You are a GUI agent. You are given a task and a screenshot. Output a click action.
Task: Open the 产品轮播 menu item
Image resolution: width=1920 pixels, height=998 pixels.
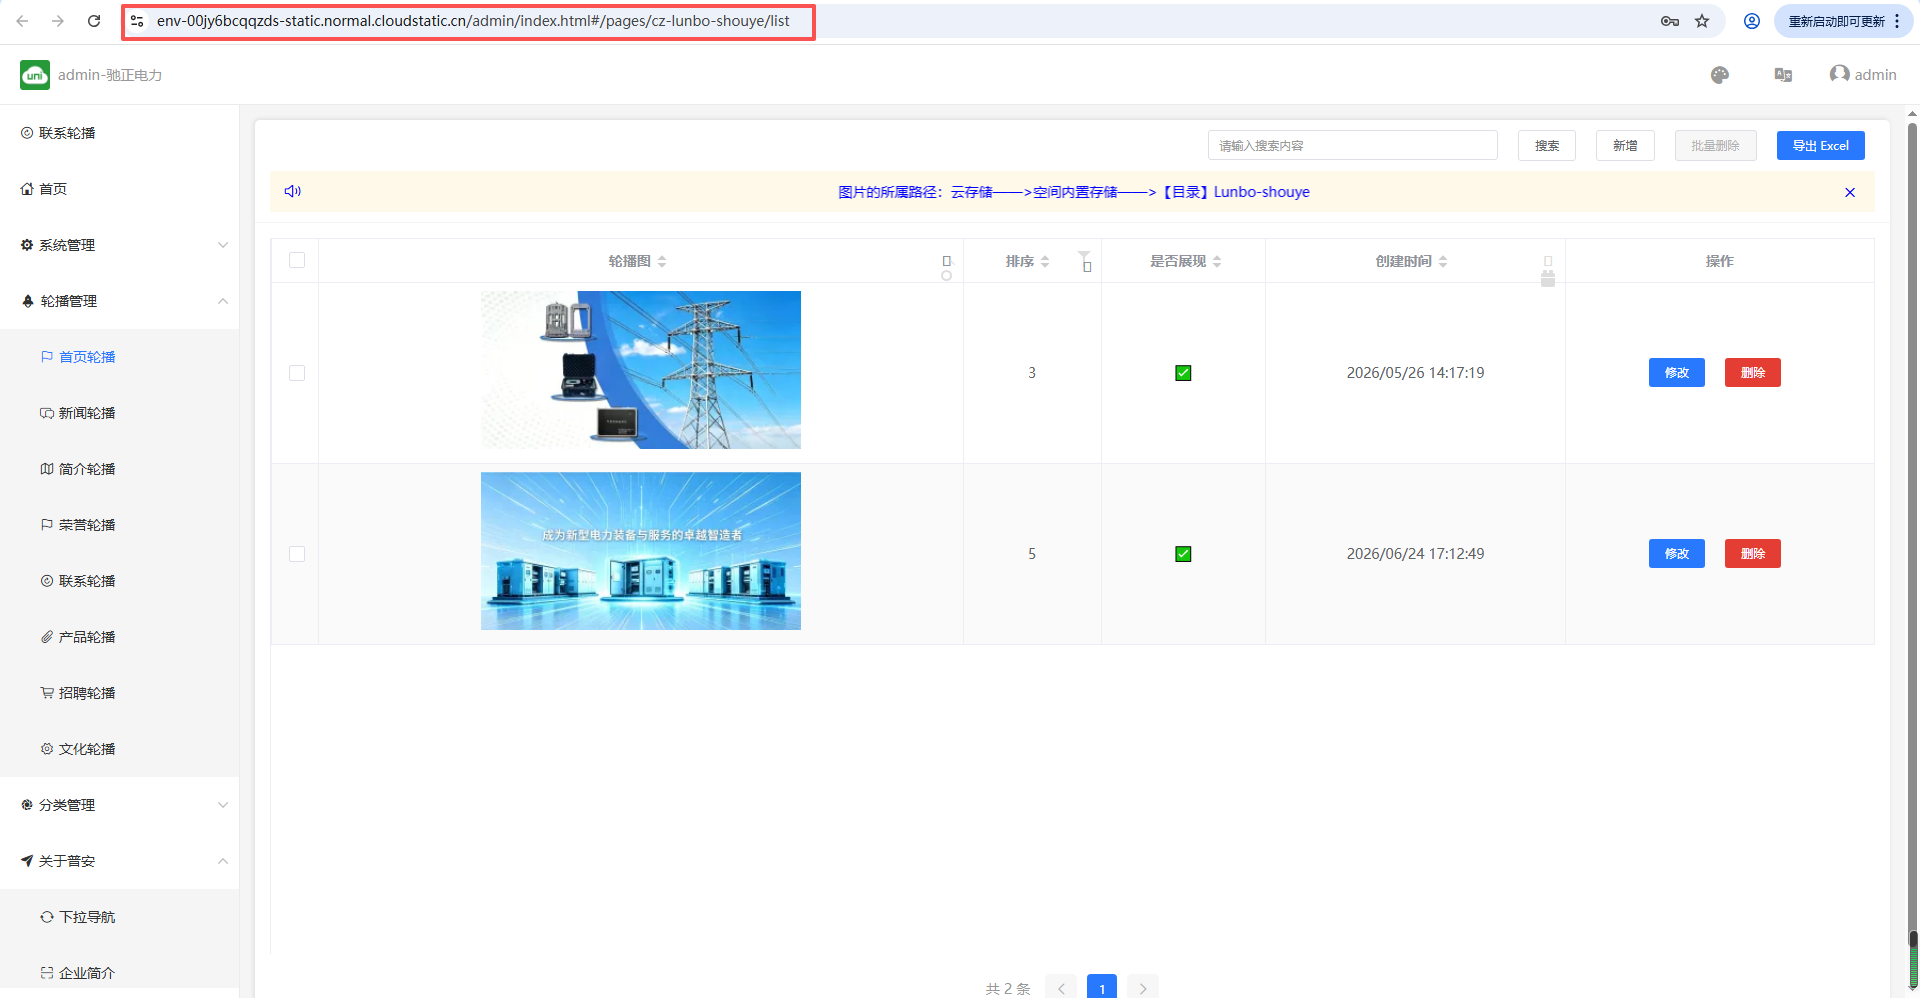click(87, 637)
